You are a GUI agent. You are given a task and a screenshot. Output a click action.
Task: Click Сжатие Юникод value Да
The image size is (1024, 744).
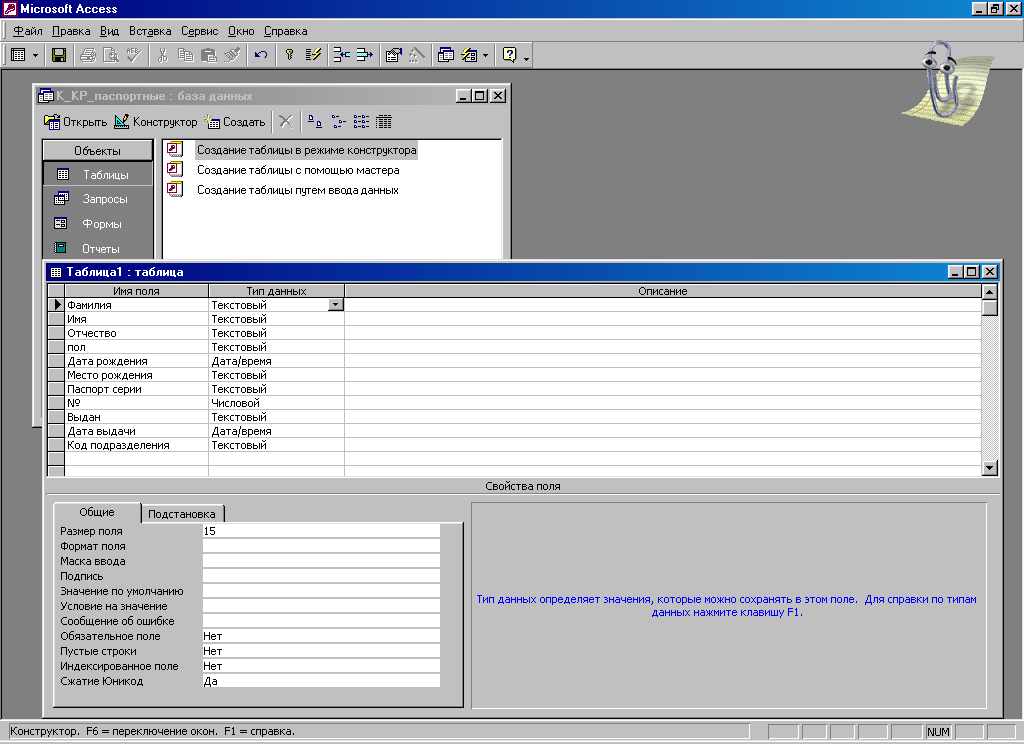(321, 681)
